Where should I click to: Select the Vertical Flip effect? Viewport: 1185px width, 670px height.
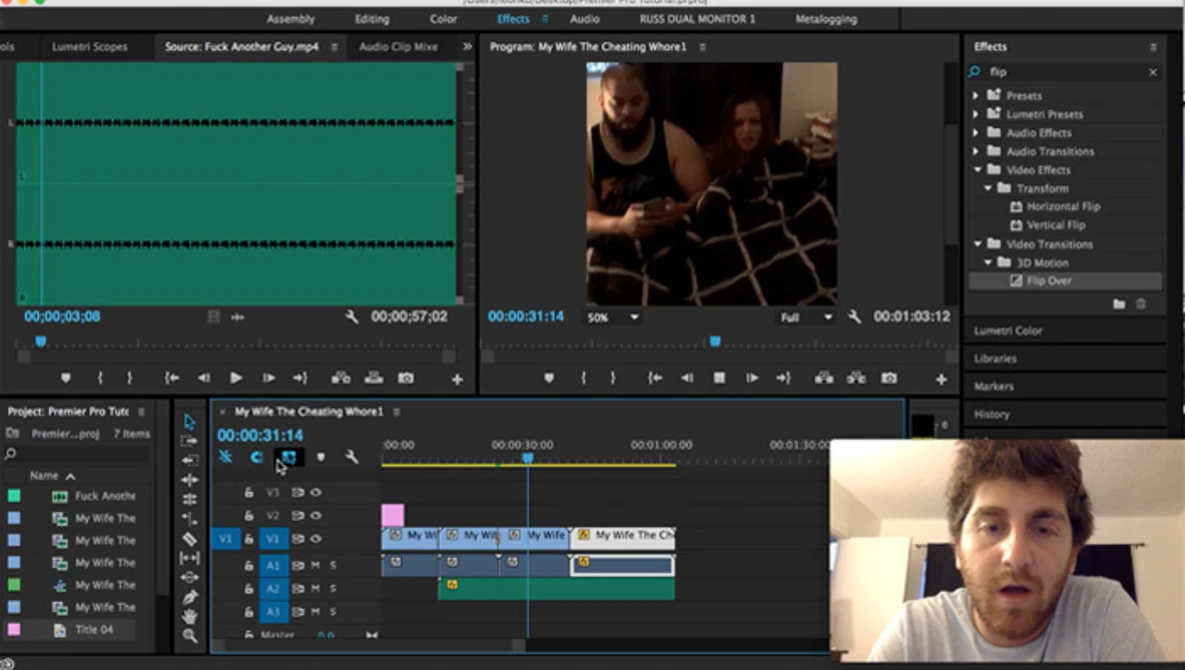[1056, 225]
